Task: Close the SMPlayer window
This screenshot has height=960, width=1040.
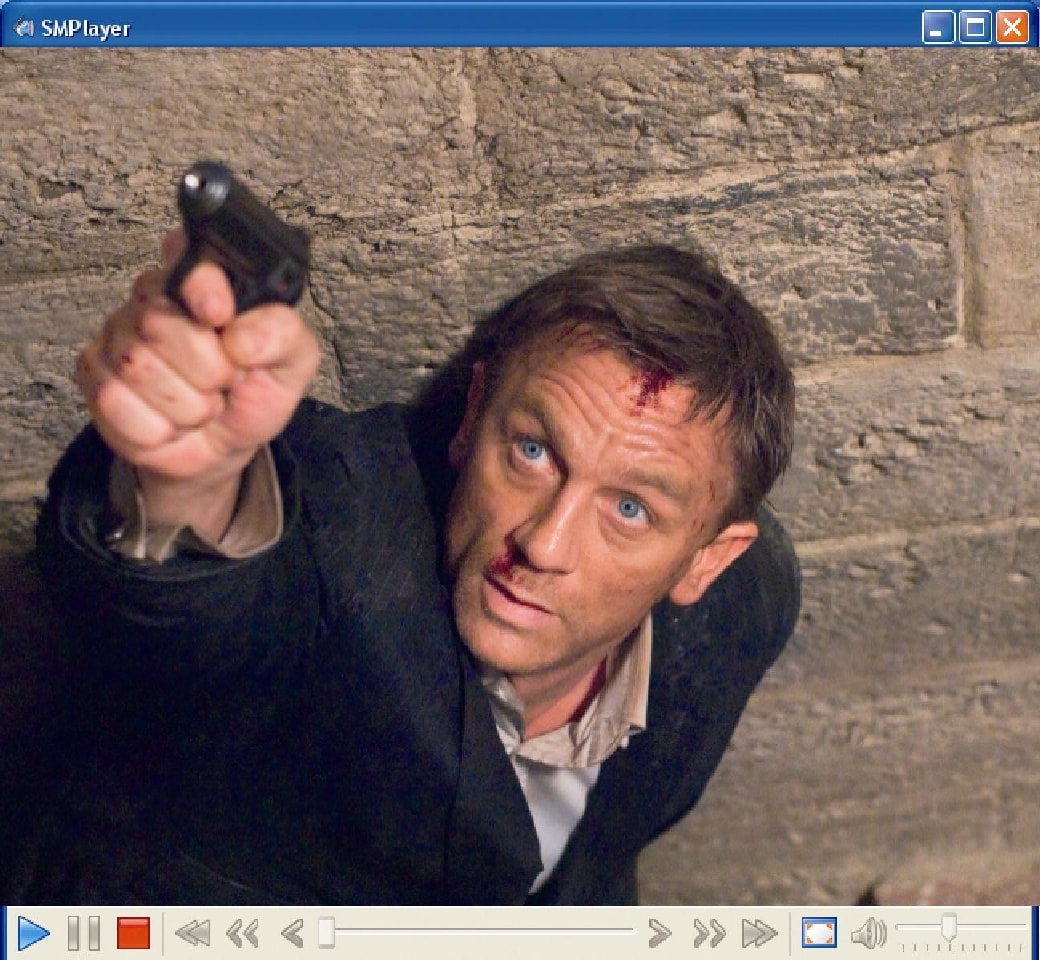Action: point(1012,28)
